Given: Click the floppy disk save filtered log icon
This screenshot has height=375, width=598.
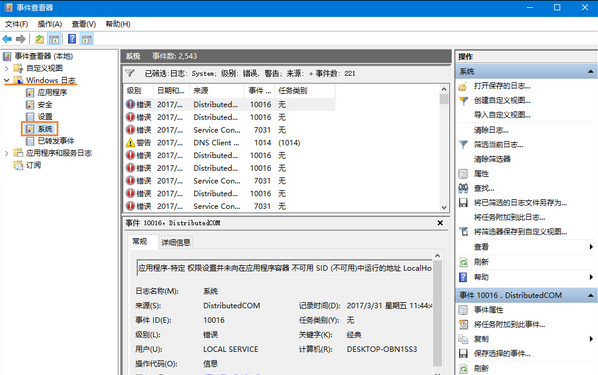Looking at the screenshot, I should pos(463,203).
